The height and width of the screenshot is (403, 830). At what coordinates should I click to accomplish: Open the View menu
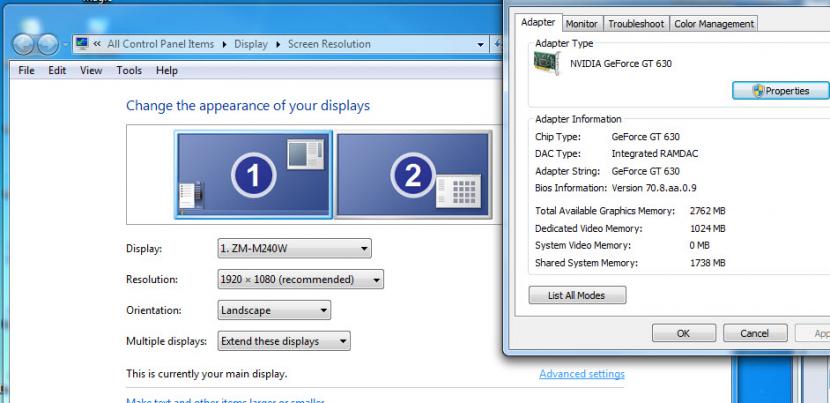click(x=91, y=71)
